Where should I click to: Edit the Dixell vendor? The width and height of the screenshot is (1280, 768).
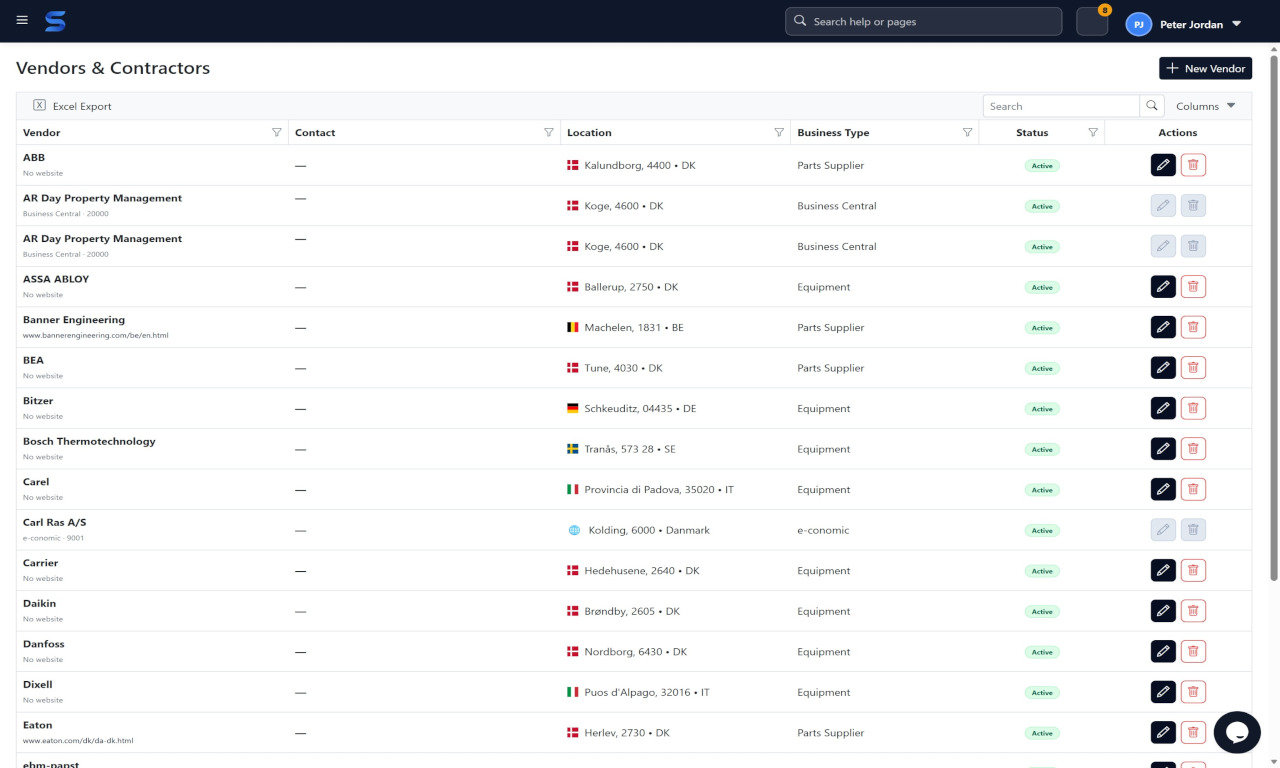point(1163,692)
